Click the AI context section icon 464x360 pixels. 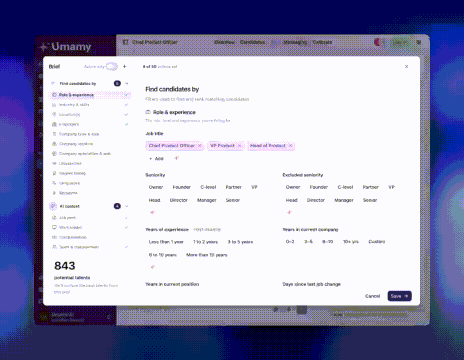coord(53,206)
